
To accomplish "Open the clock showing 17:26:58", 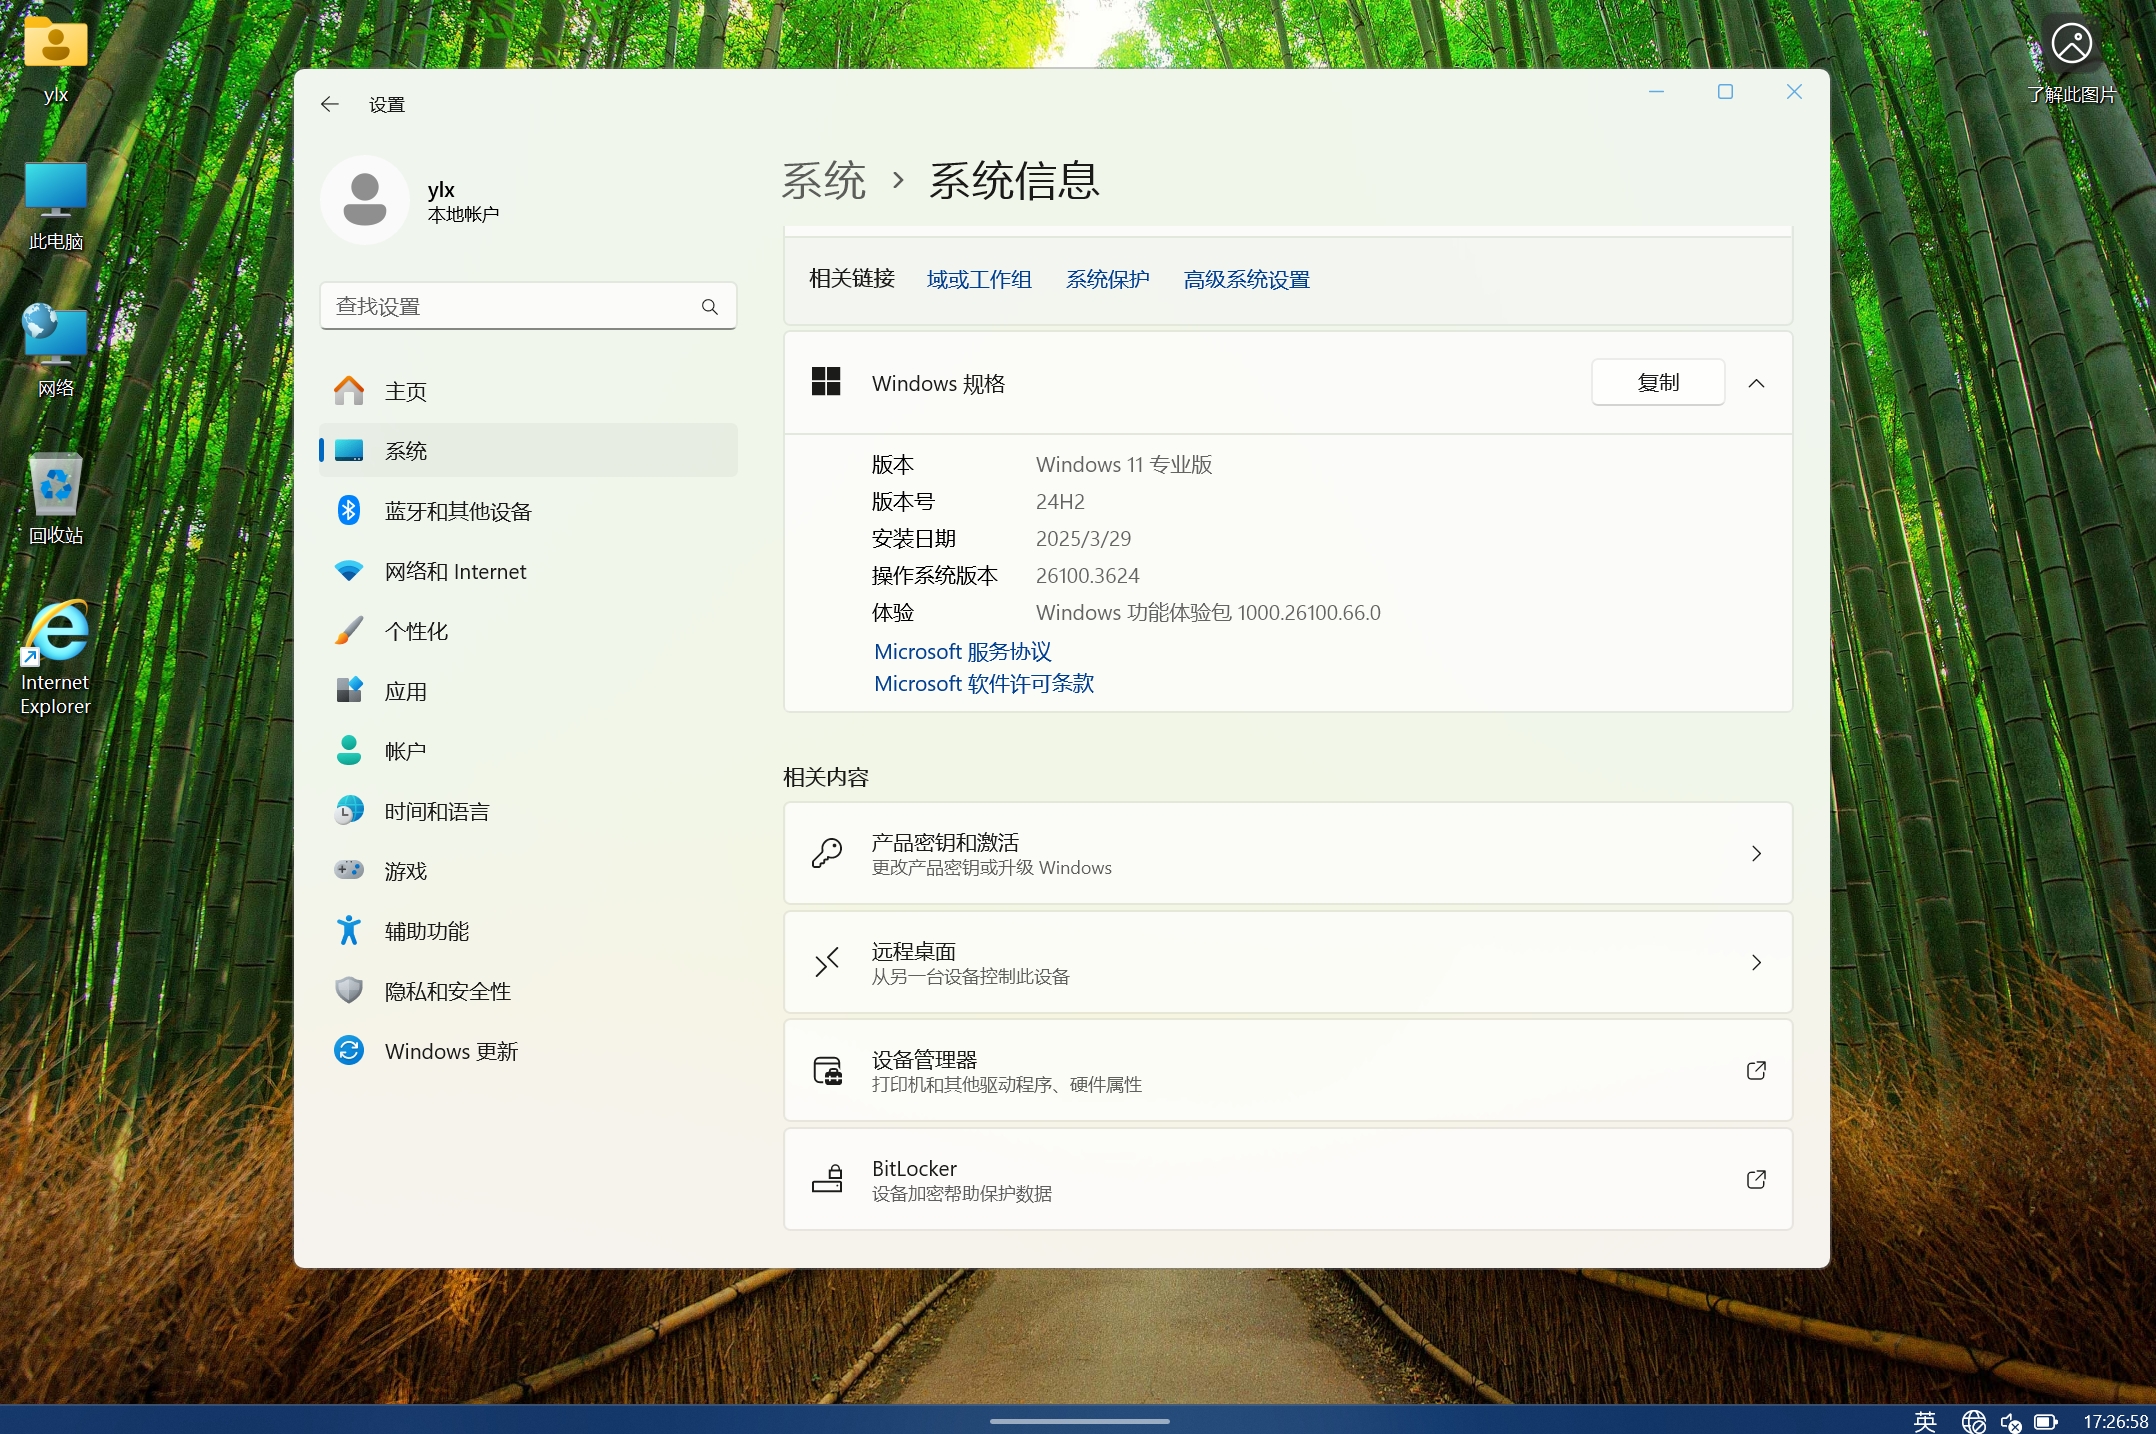I will (2115, 1421).
